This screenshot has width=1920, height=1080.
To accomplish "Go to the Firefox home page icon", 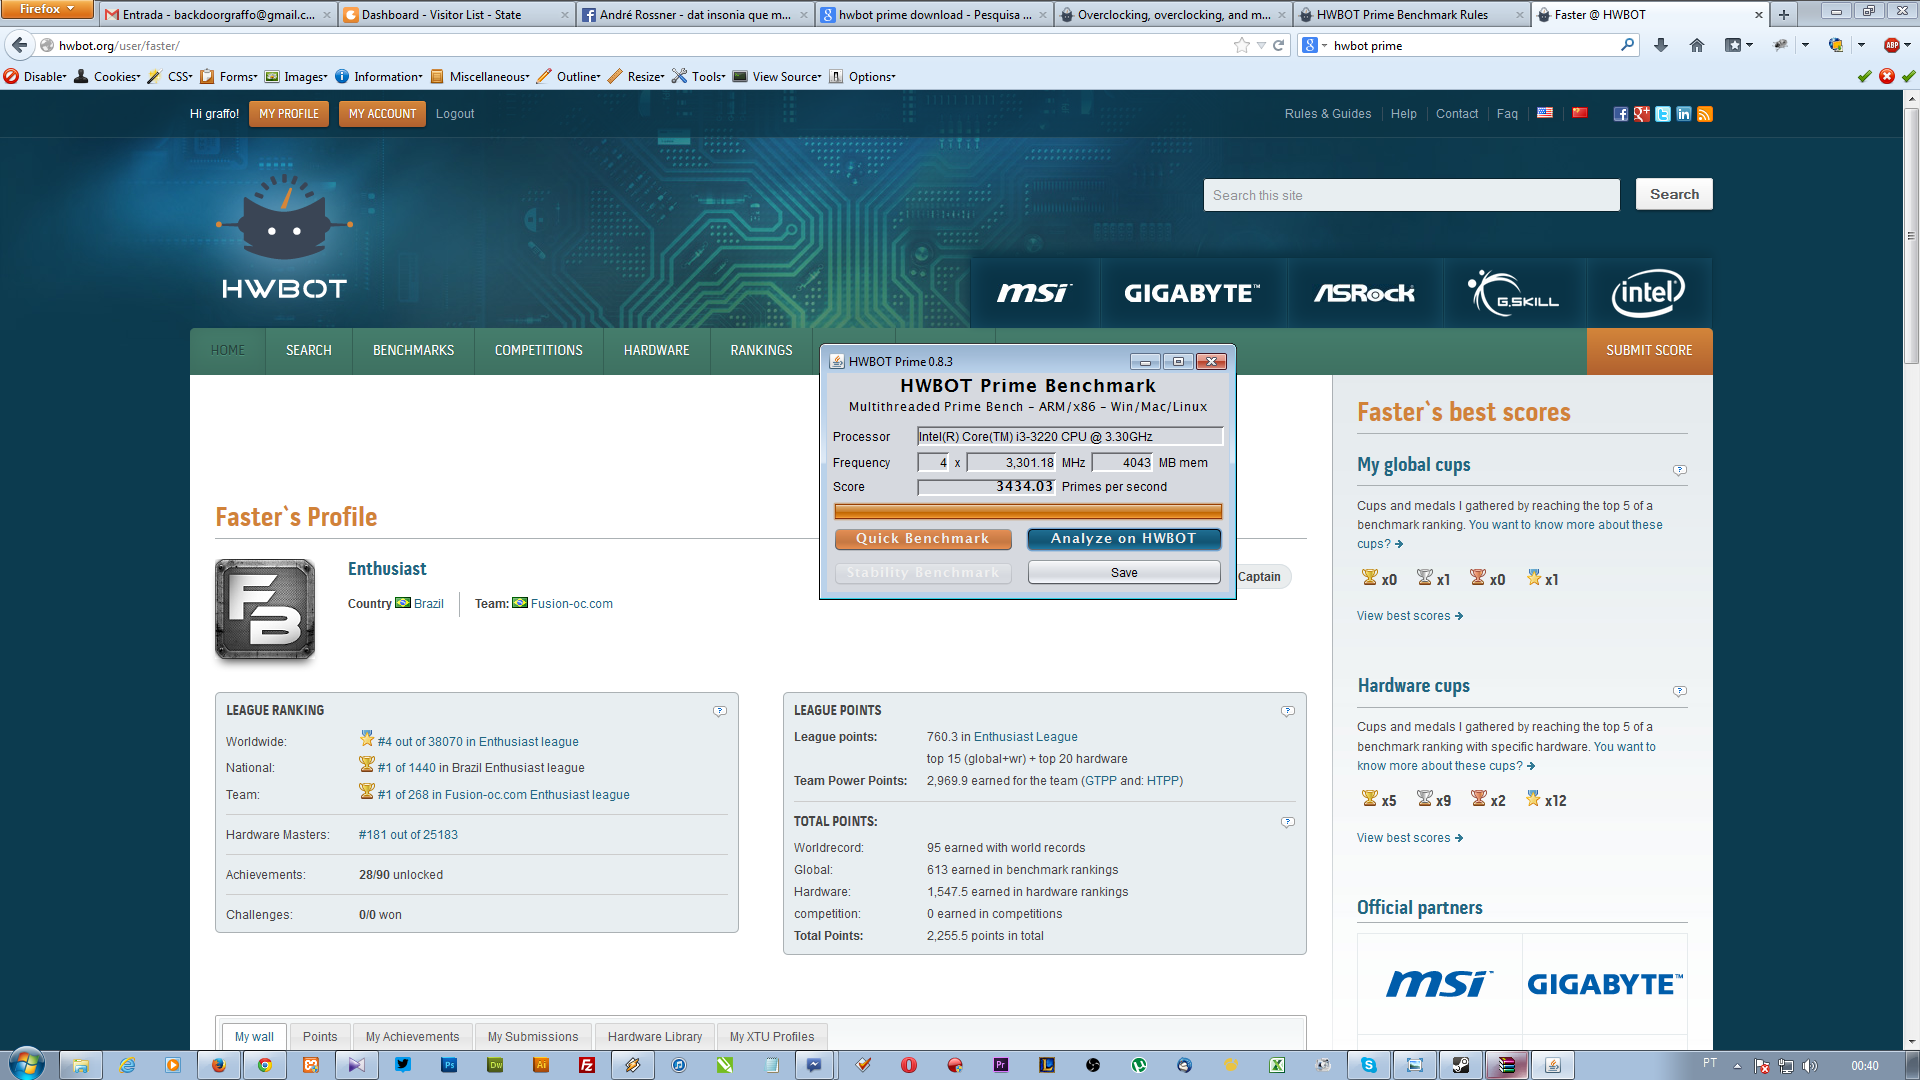I will pos(1697,45).
